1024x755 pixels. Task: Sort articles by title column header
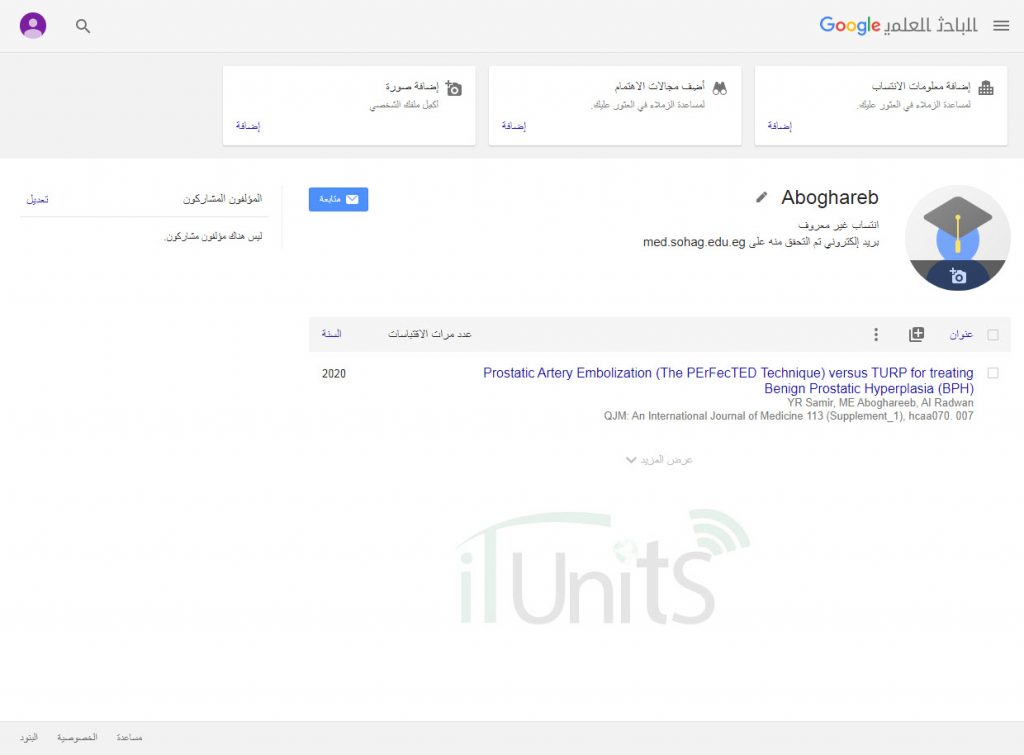point(961,335)
